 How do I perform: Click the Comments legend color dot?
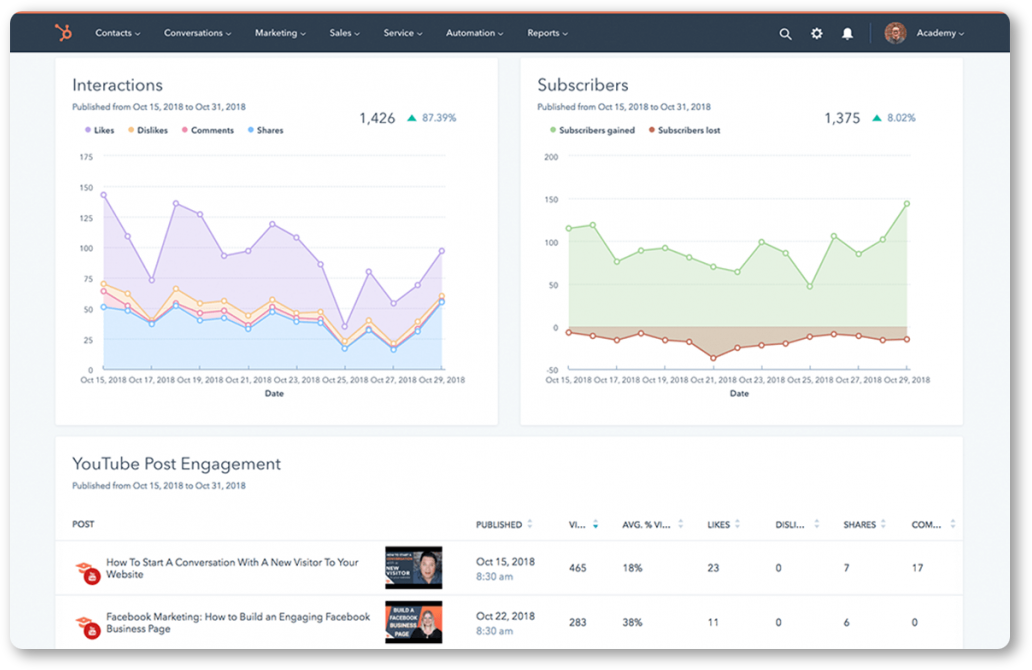point(185,130)
